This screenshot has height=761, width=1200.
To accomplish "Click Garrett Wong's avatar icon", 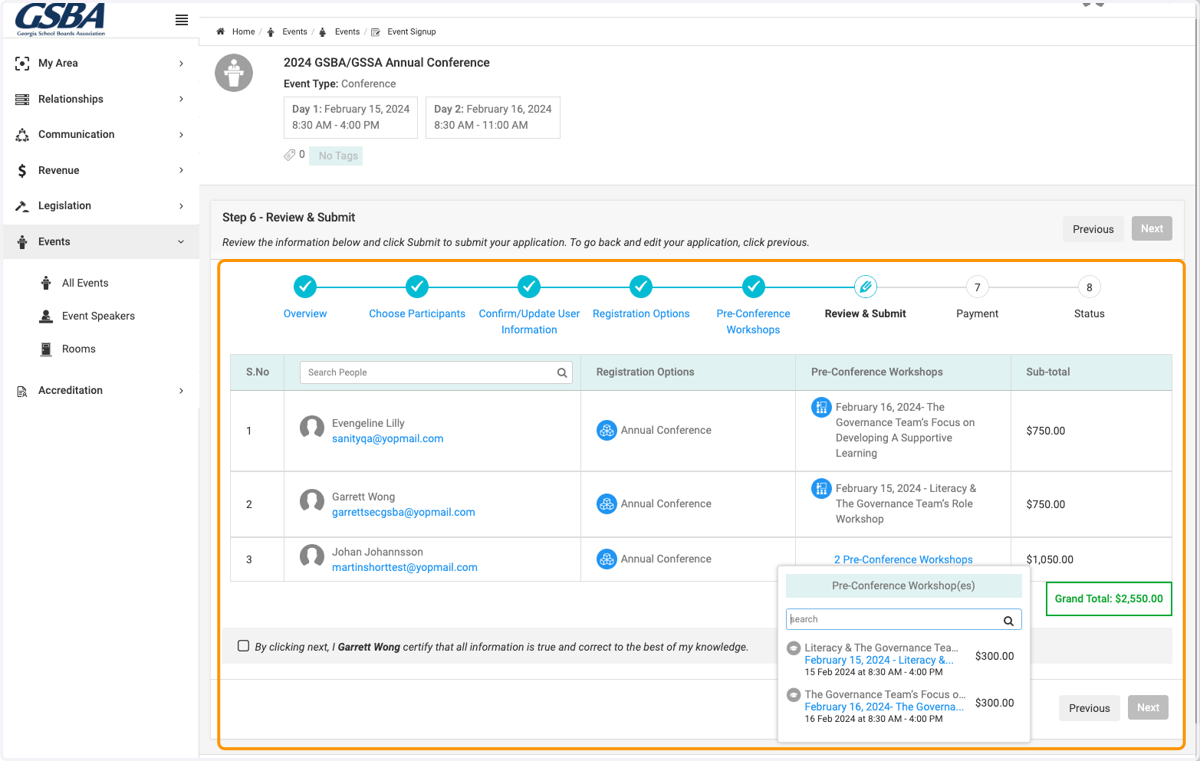I will (x=312, y=501).
